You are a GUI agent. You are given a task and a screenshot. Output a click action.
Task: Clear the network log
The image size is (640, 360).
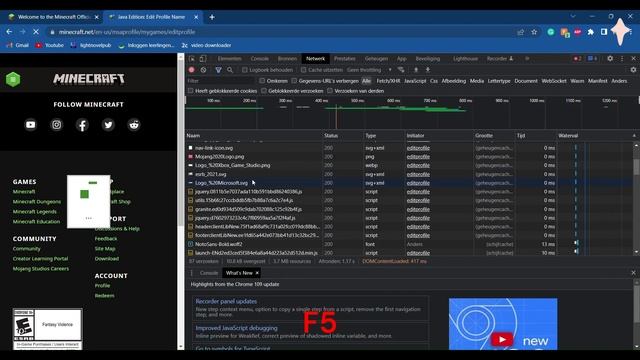pos(203,70)
